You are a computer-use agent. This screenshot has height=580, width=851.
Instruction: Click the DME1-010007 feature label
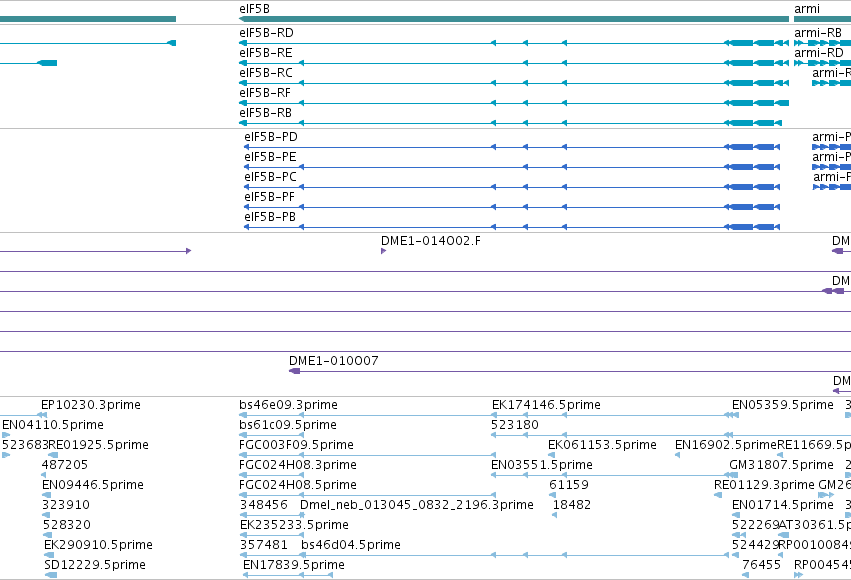click(x=333, y=361)
